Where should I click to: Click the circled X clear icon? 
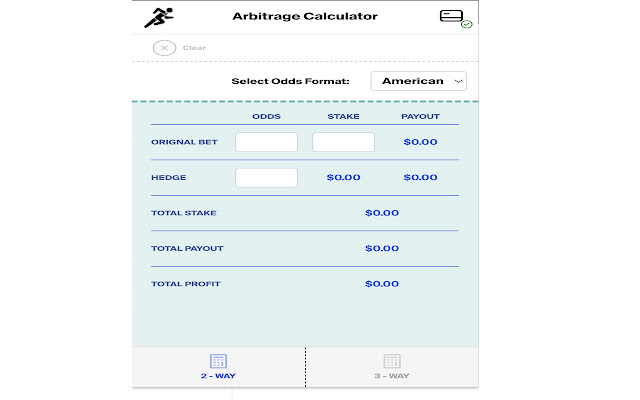164,47
